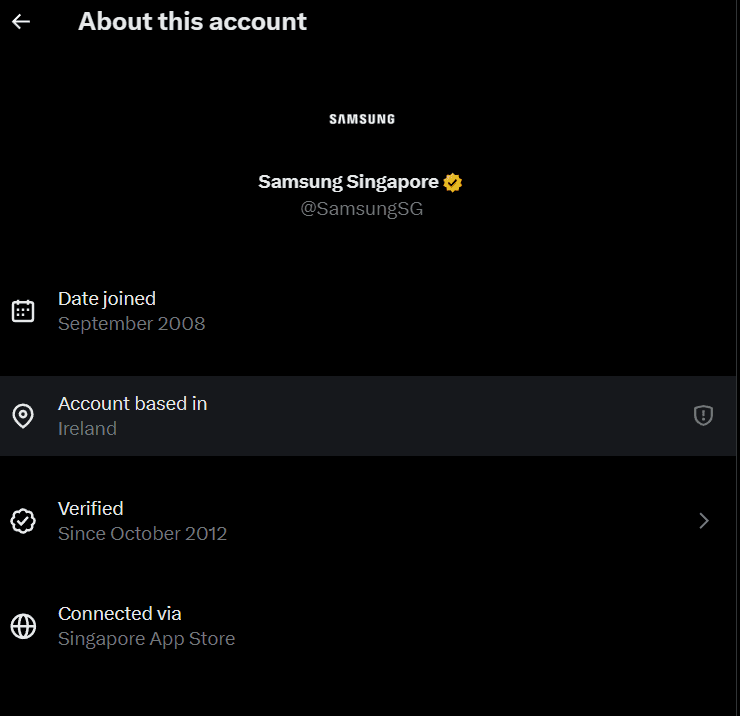
Task: Click the globe icon beside Connected via
Action: (23, 626)
